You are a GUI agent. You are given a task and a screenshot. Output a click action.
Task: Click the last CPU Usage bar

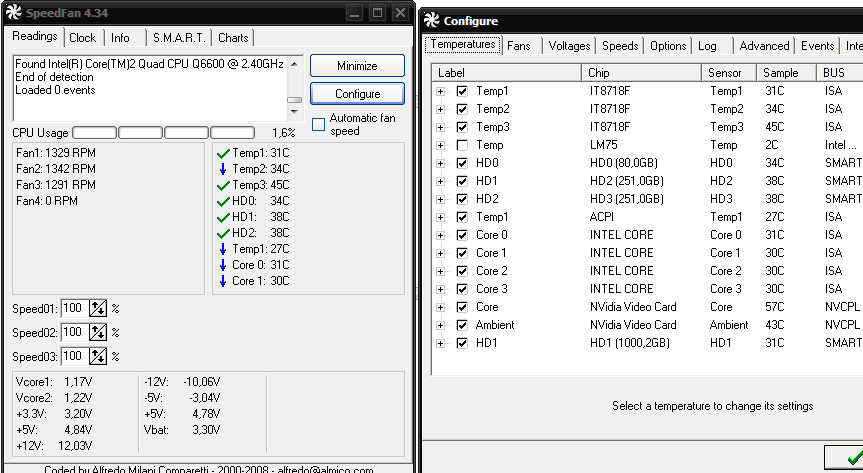coord(233,133)
